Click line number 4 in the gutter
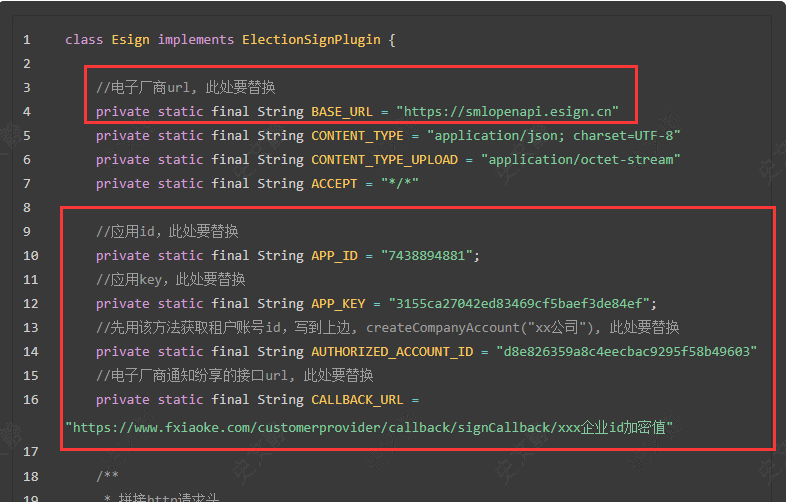 tap(27, 112)
